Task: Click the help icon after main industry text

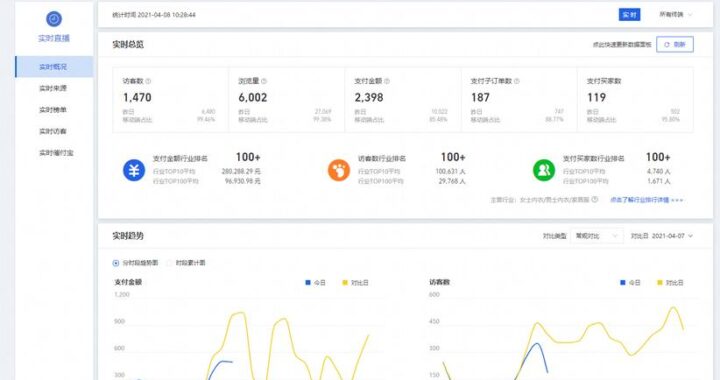Action: 595,200
